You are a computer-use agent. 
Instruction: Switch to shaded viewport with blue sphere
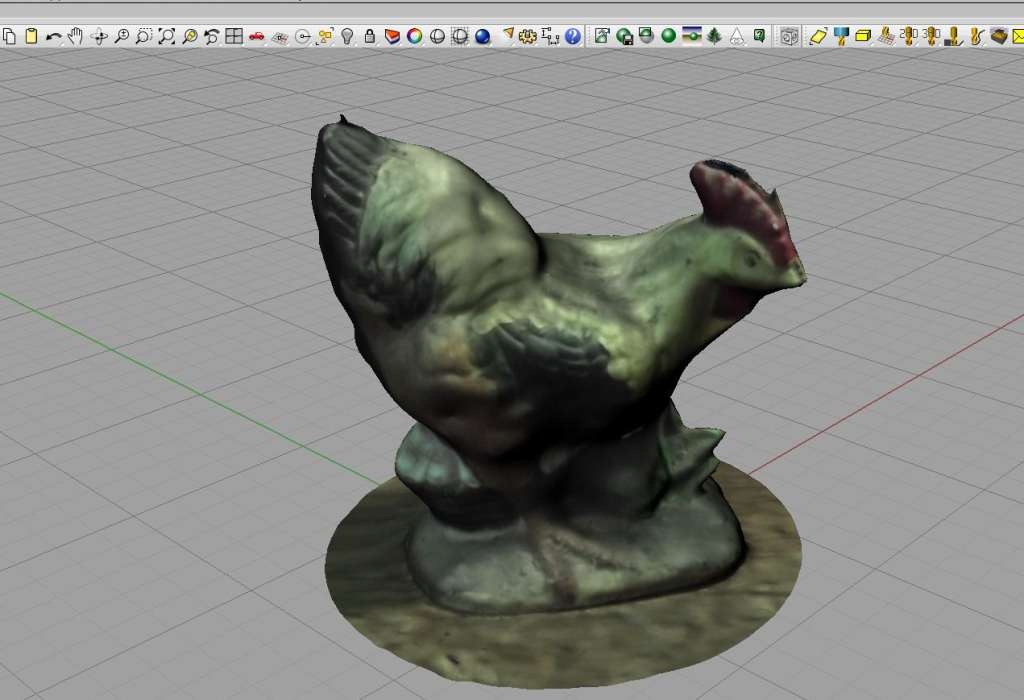483,37
